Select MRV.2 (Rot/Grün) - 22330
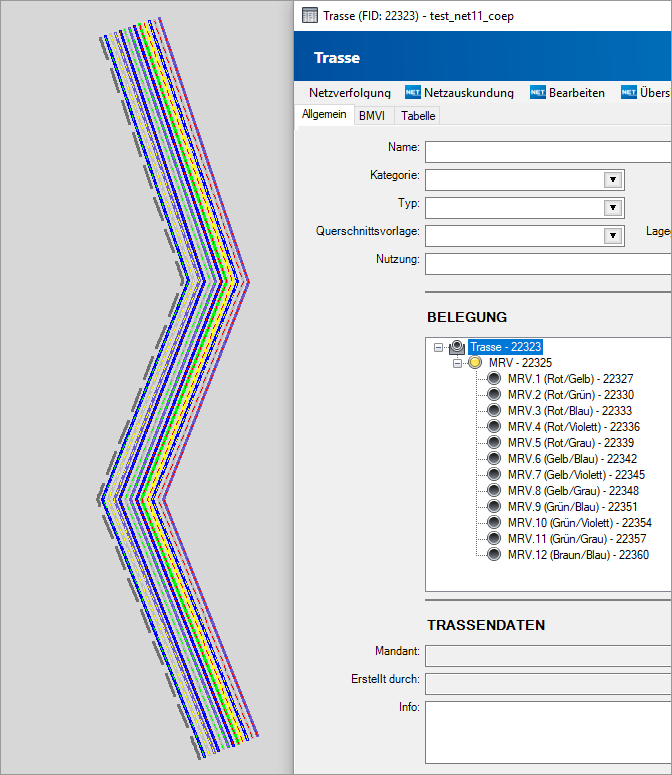The height and width of the screenshot is (775, 672). (571, 394)
